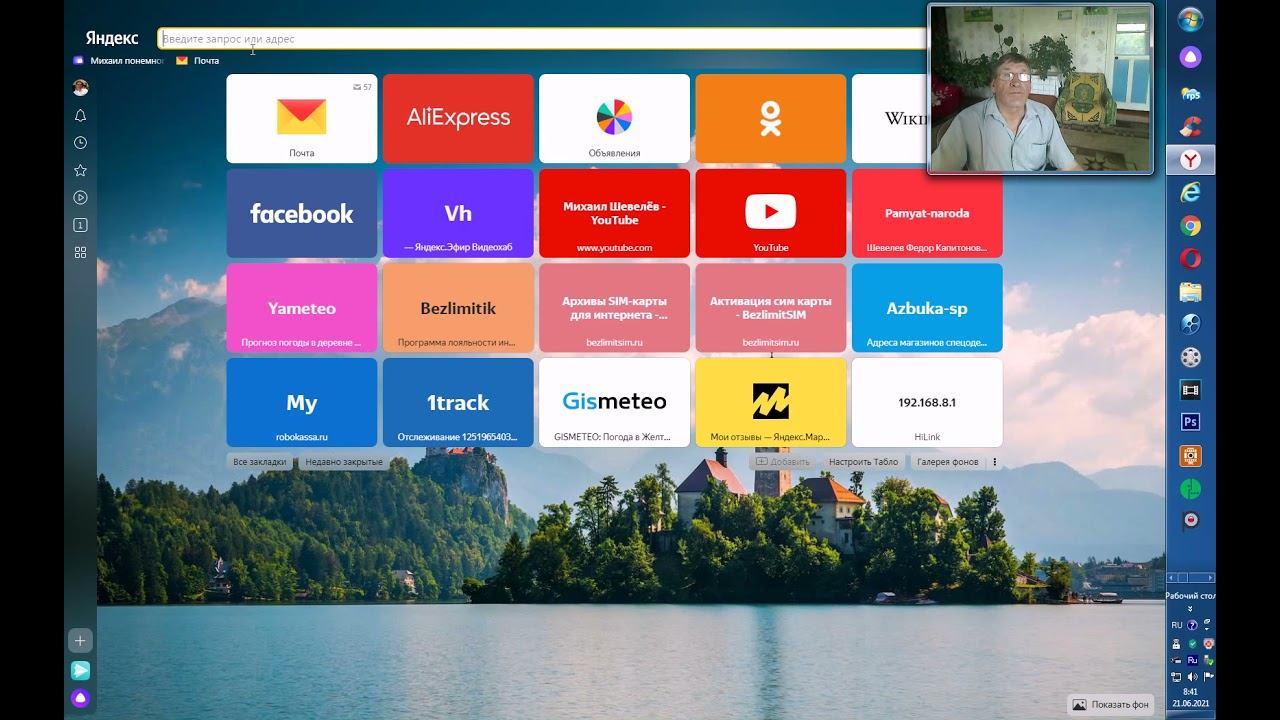
Task: Show open tabs counter icon
Action: (x=81, y=225)
